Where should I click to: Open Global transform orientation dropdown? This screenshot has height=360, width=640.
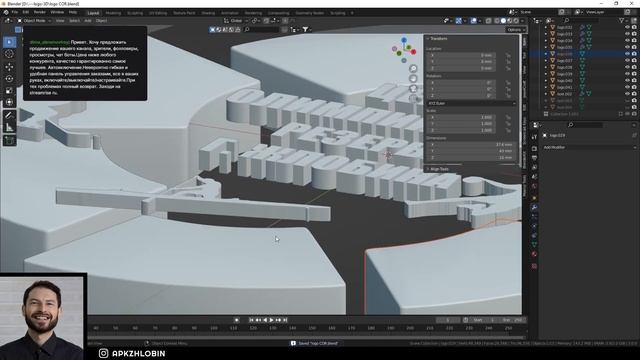[x=235, y=20]
